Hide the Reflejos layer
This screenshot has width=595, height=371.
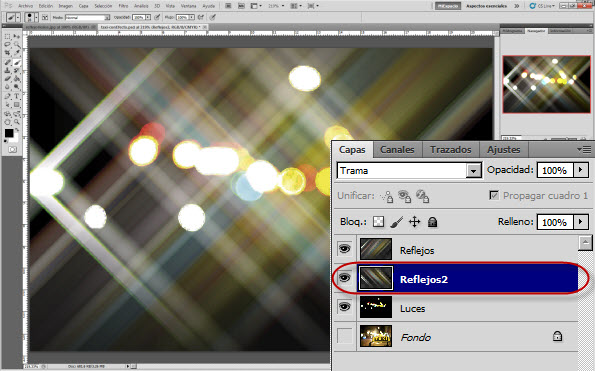click(345, 249)
